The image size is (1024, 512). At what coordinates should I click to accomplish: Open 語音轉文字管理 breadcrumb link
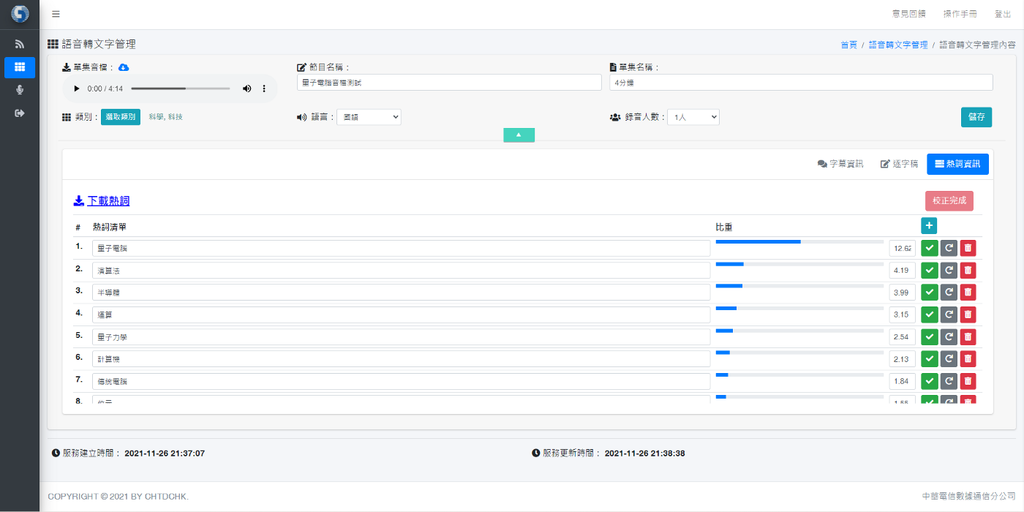click(x=898, y=45)
